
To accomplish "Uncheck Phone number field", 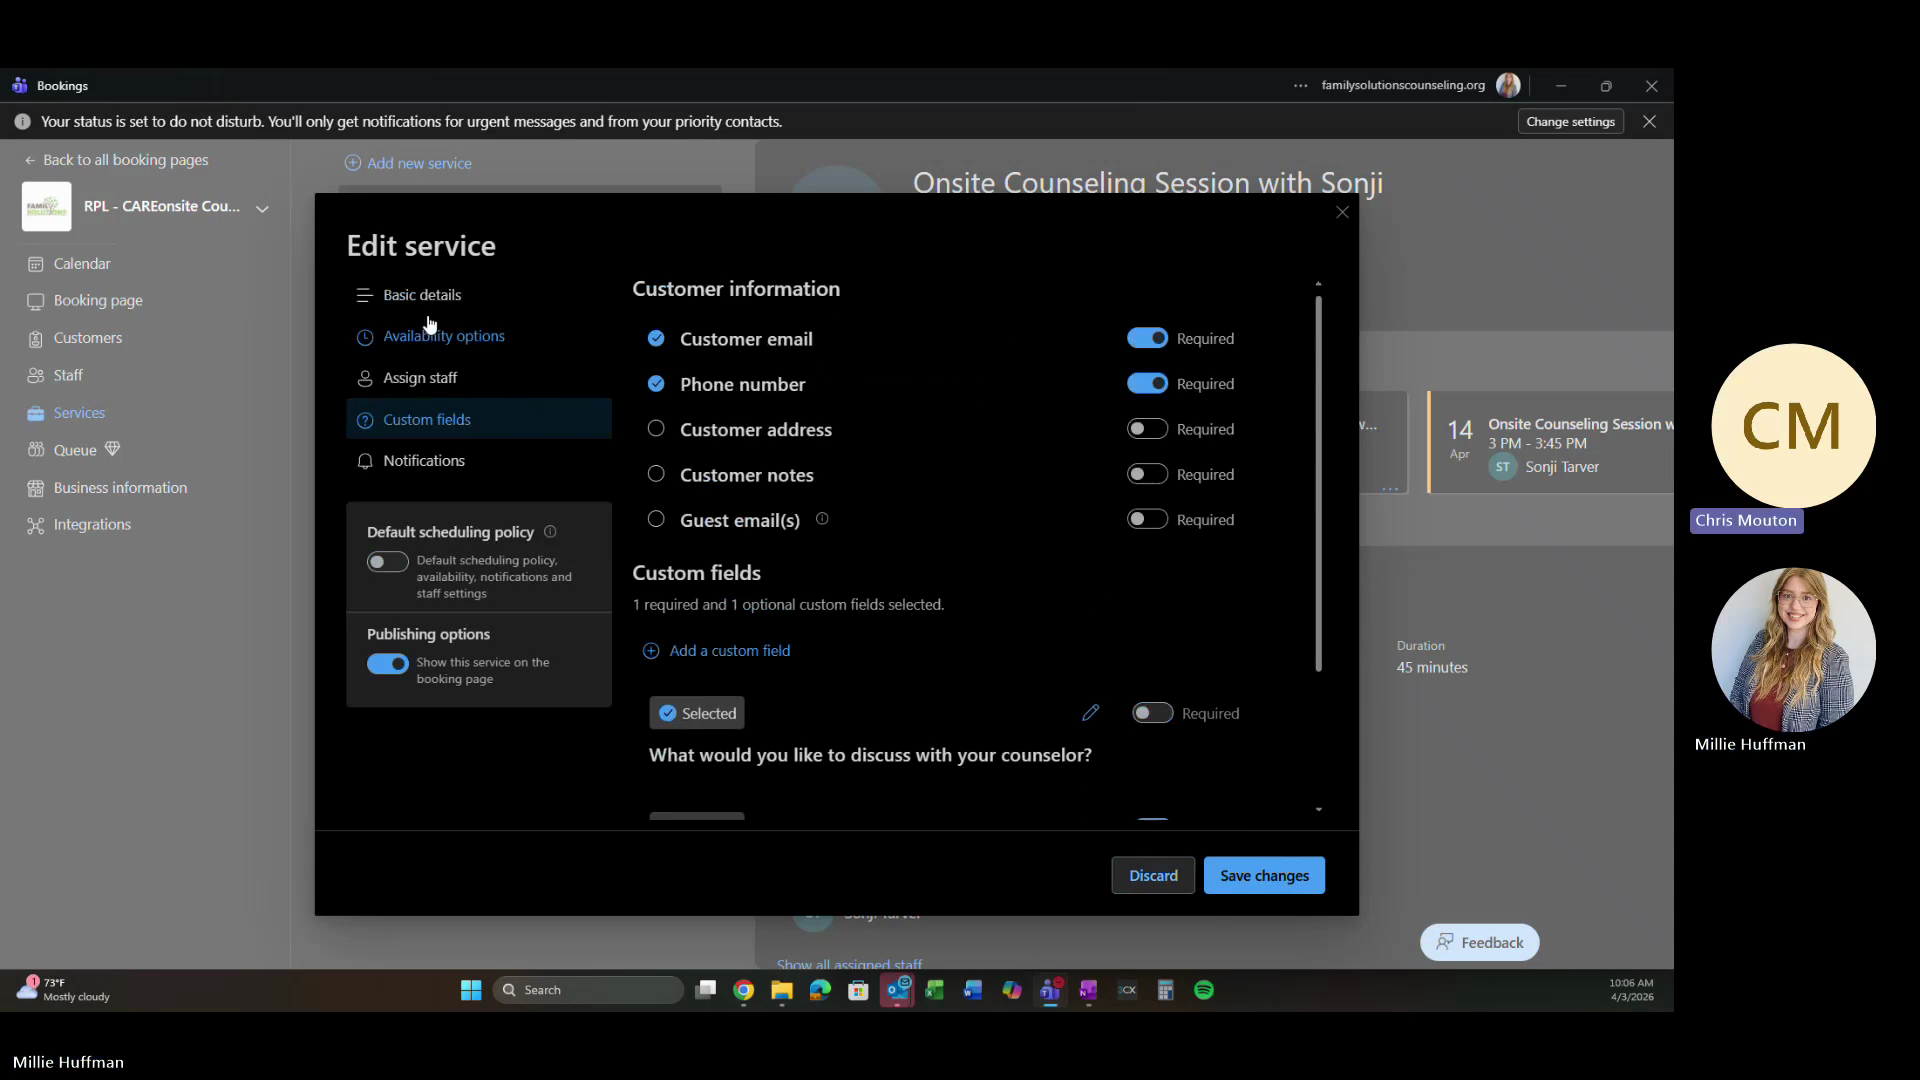I will (x=656, y=383).
